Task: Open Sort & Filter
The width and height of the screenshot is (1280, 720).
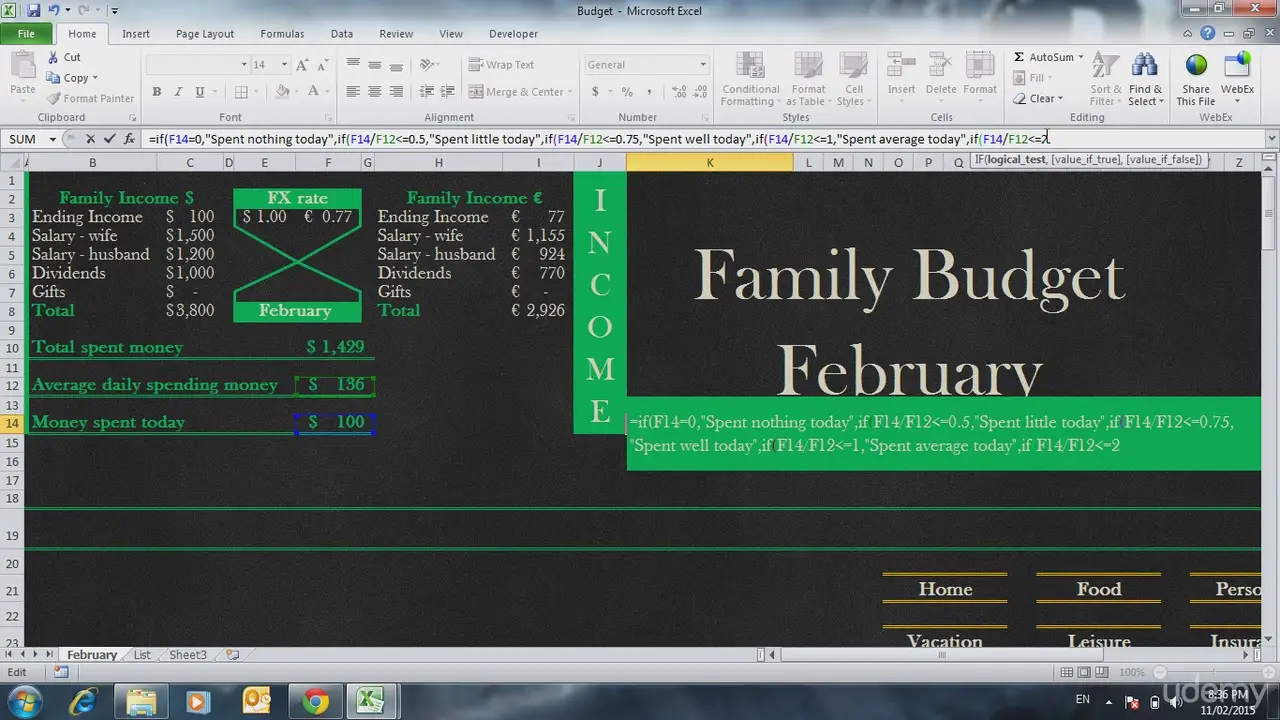Action: [x=1104, y=80]
